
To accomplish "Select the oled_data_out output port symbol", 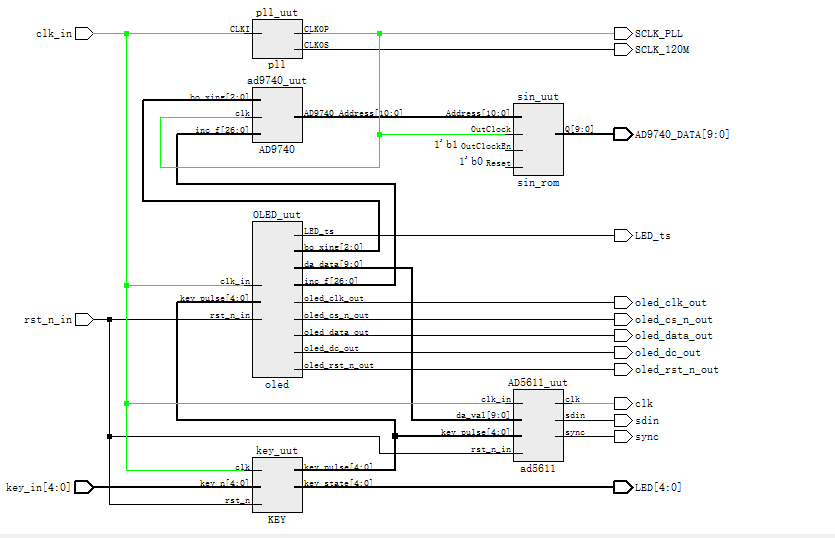I will (623, 336).
